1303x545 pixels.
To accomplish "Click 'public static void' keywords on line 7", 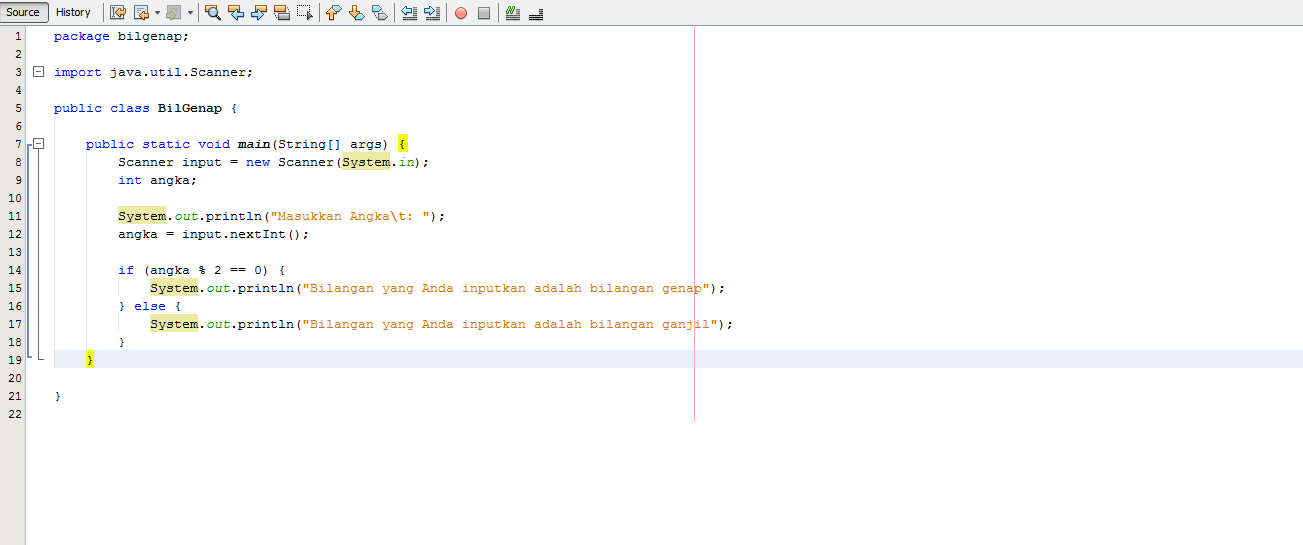I will coord(158,144).
